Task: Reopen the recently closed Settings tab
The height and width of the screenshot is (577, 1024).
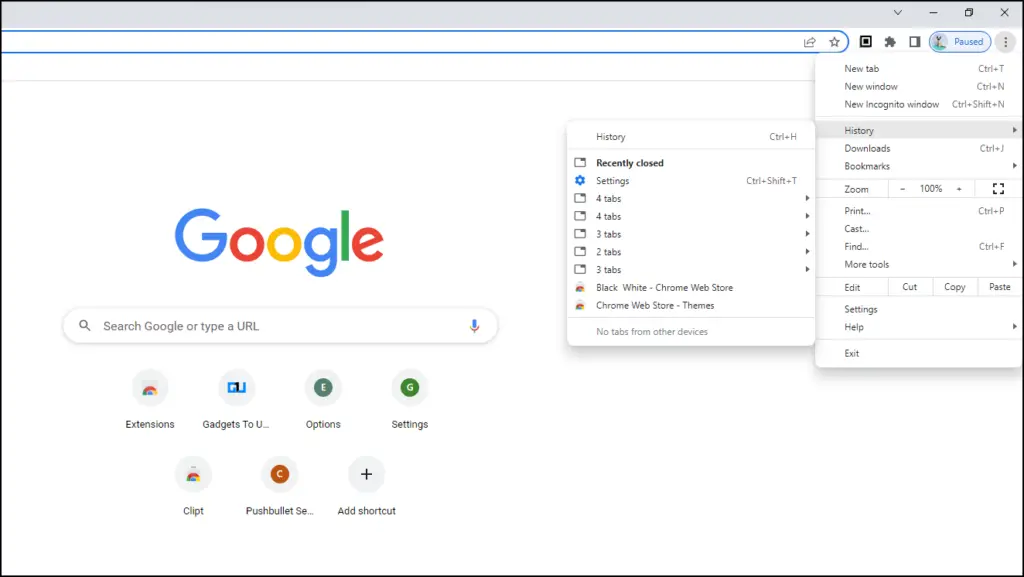Action: pos(691,181)
